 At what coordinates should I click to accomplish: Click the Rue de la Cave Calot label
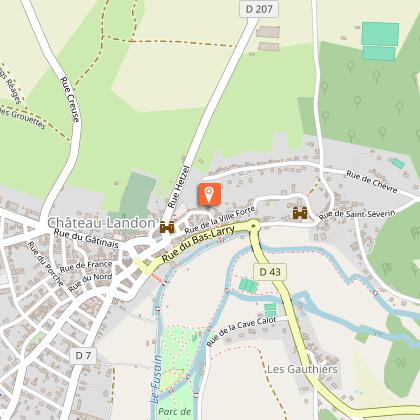[241, 331]
